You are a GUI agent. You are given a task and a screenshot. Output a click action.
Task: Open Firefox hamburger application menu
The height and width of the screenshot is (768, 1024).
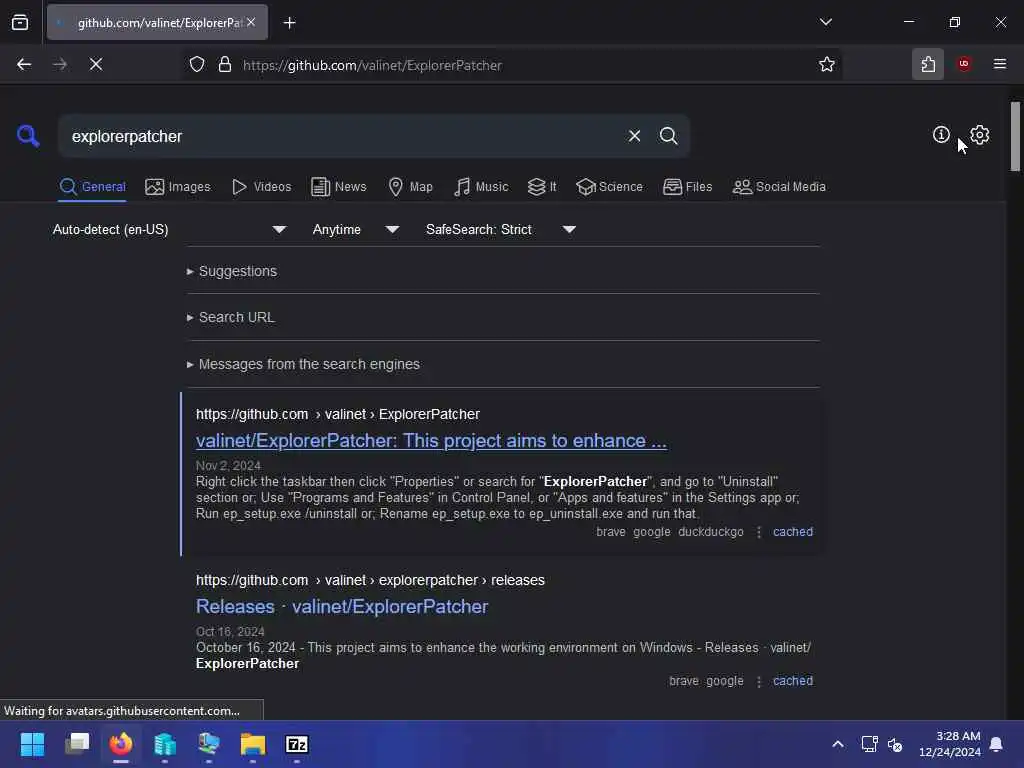point(999,64)
